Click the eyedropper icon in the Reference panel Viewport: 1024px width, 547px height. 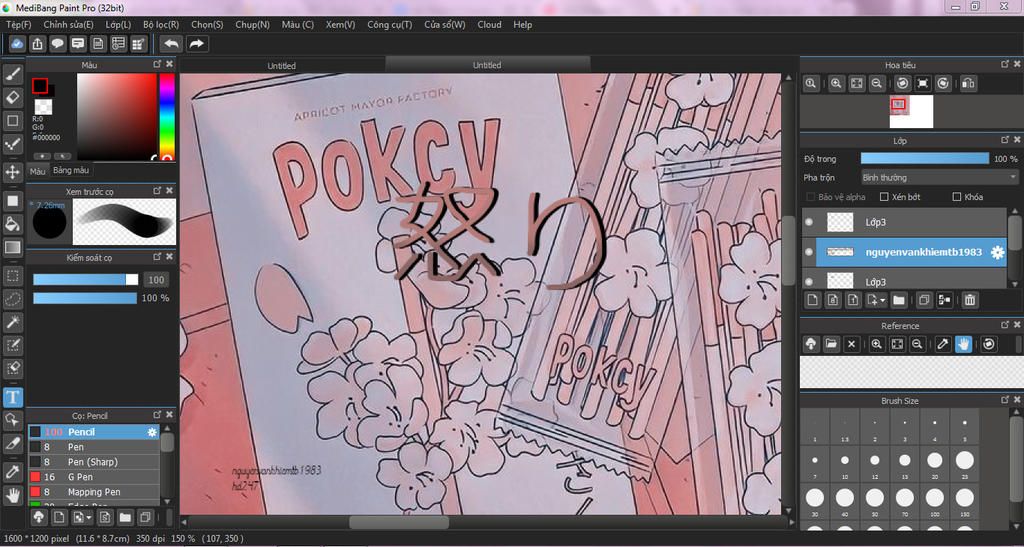click(x=942, y=344)
